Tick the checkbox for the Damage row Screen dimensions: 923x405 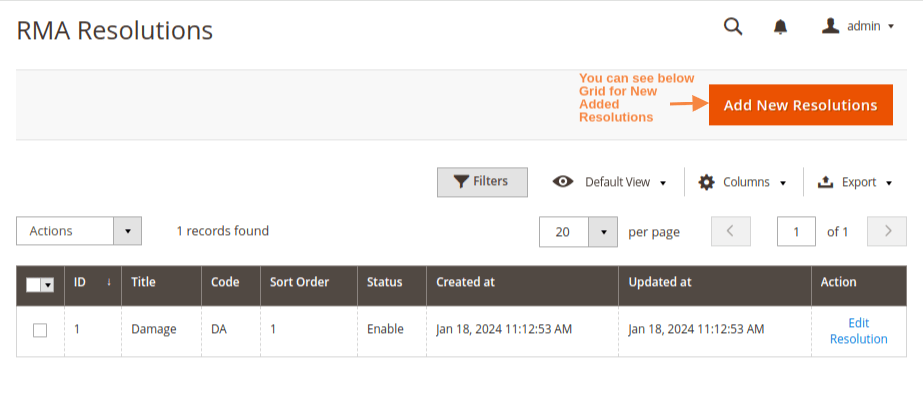(40, 330)
